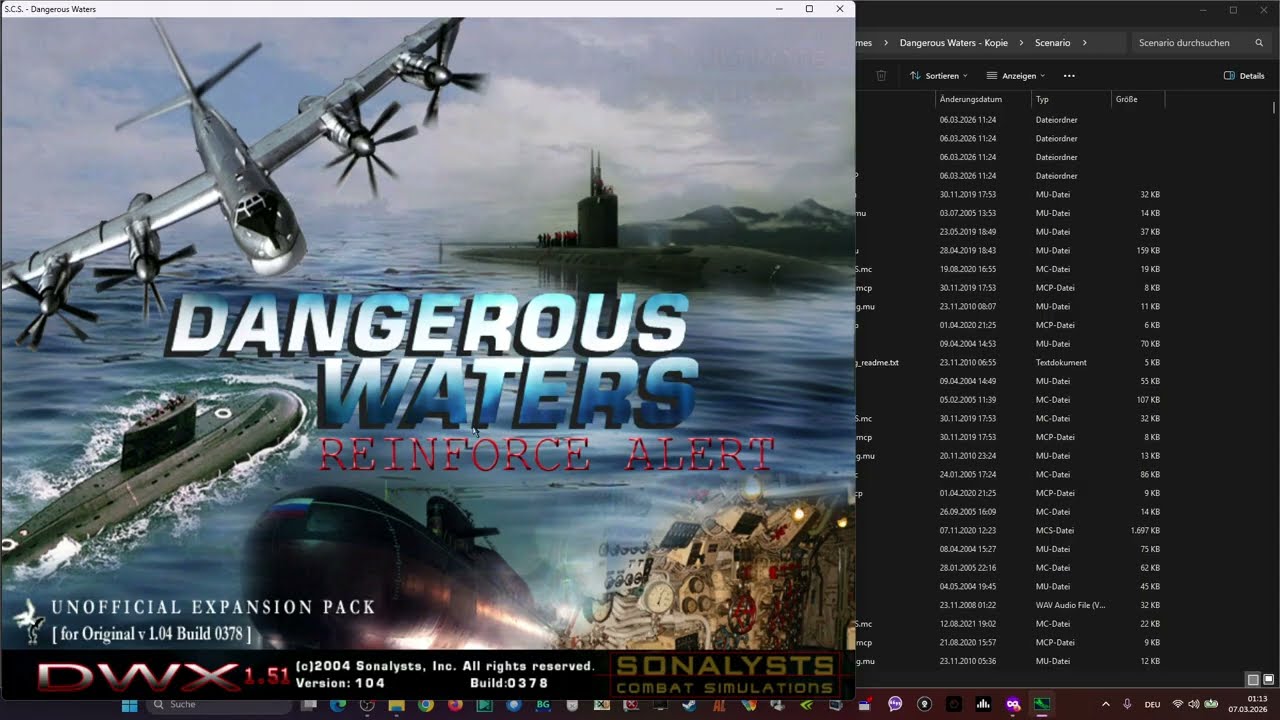Sort by the Größe column header
Image resolution: width=1280 pixels, height=720 pixels.
(1138, 99)
